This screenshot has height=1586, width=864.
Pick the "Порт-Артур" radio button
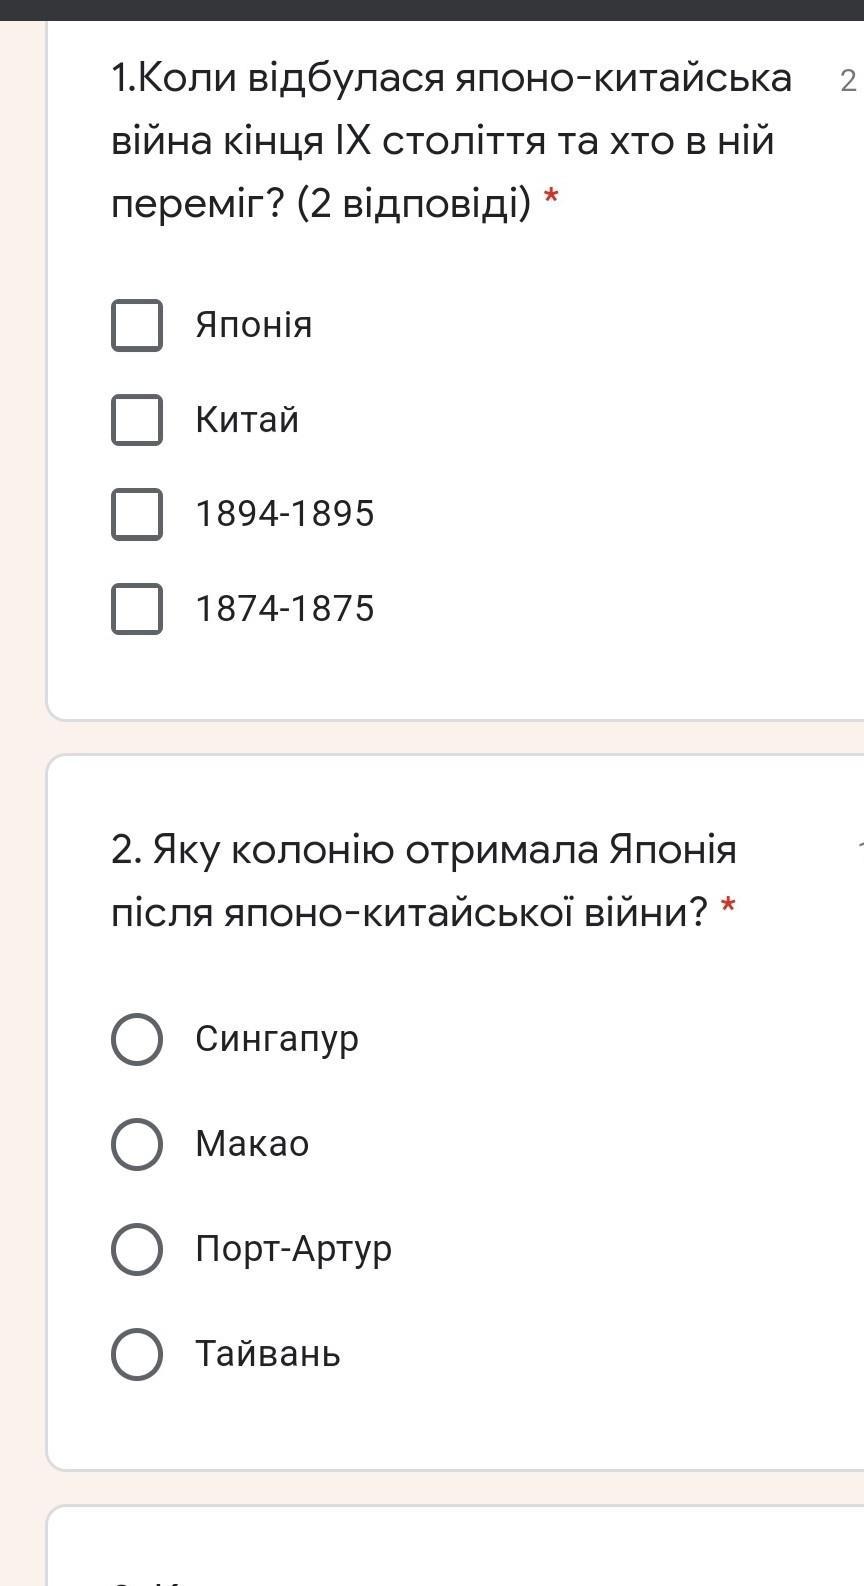click(137, 1249)
